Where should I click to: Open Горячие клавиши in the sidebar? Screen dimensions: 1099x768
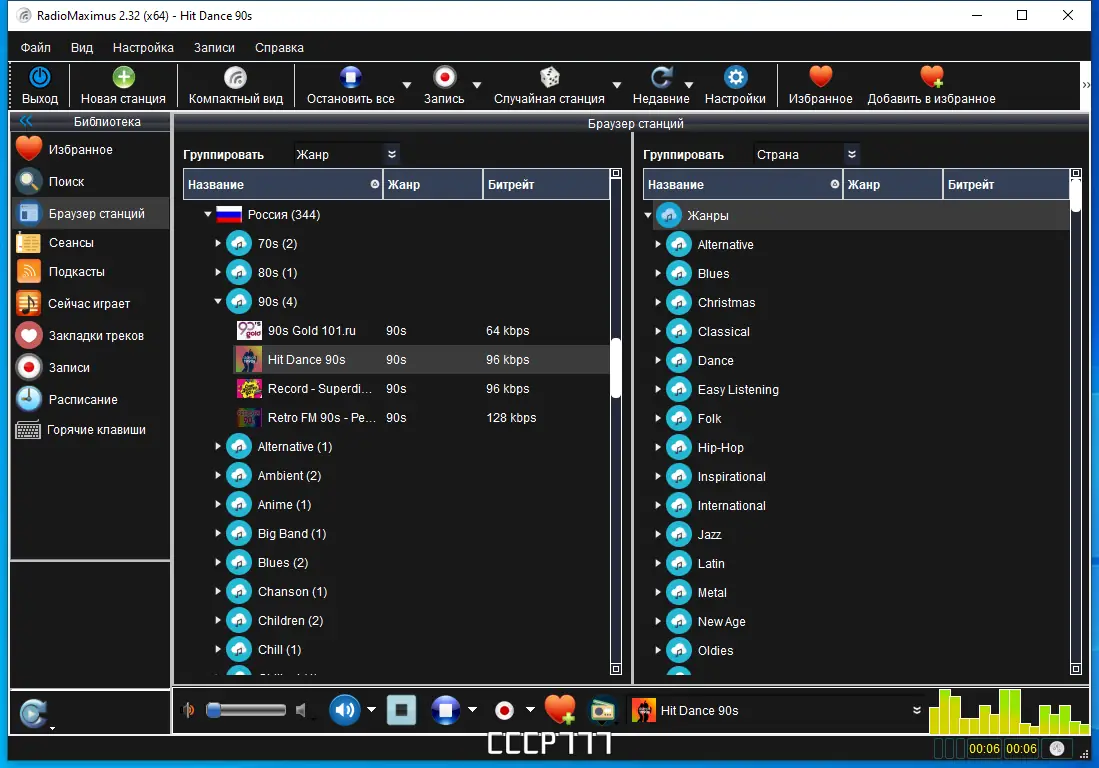pos(90,430)
